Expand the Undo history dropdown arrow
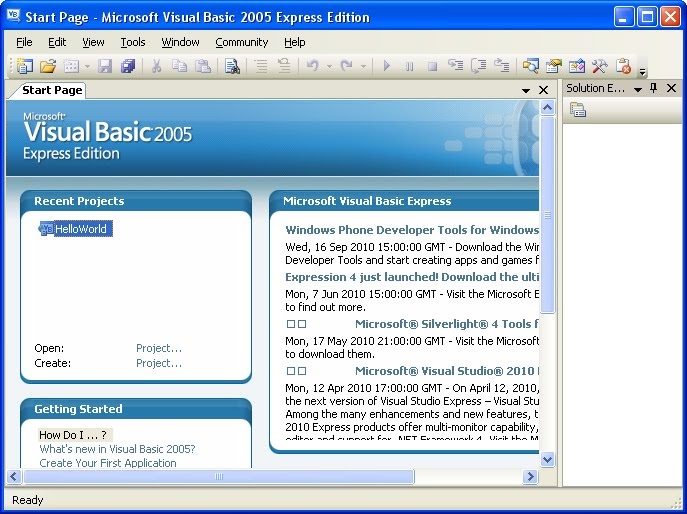The width and height of the screenshot is (687, 514). point(329,67)
